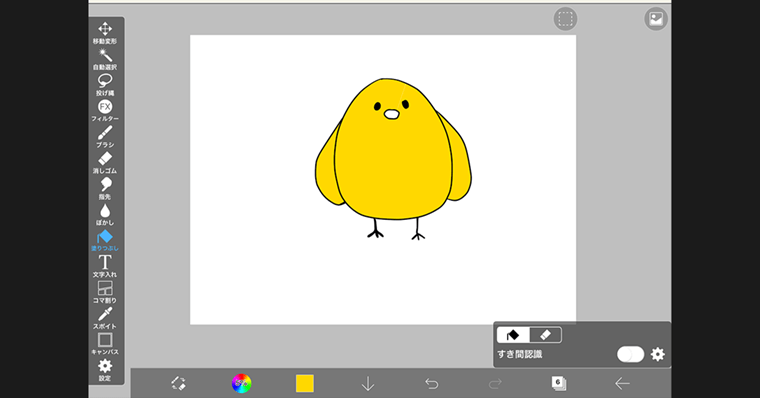The image size is (760, 398).
Task: Select the 消しゴム eraser tool
Action: [x=105, y=162]
